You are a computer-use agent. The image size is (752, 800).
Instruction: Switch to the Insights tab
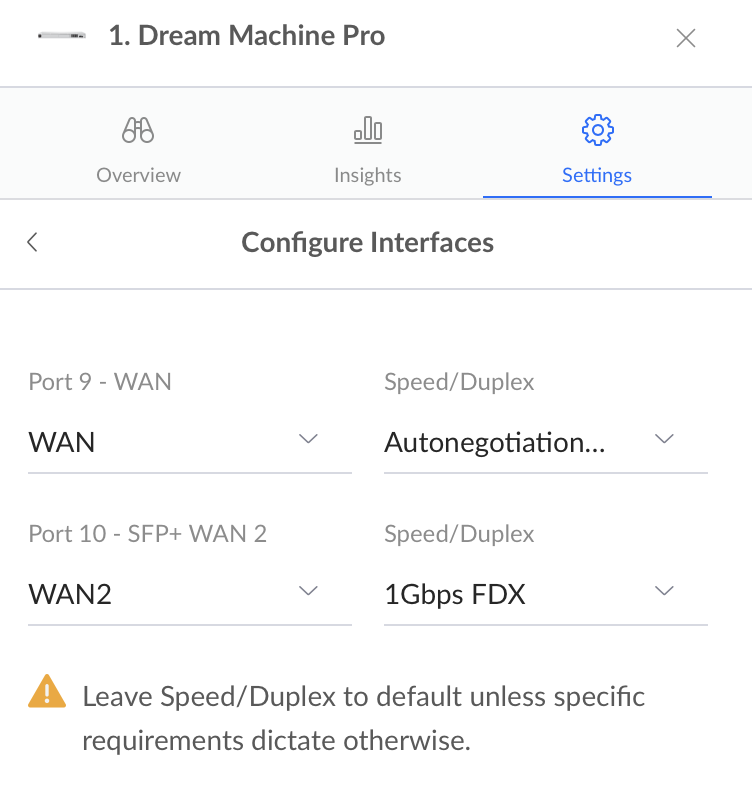[368, 175]
